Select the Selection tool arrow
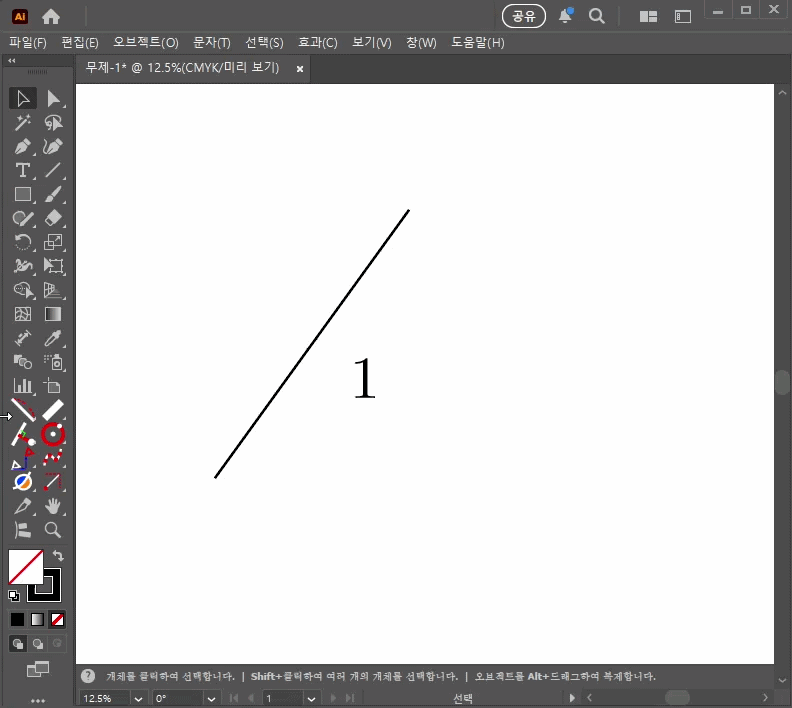The image size is (792, 708). [23, 98]
